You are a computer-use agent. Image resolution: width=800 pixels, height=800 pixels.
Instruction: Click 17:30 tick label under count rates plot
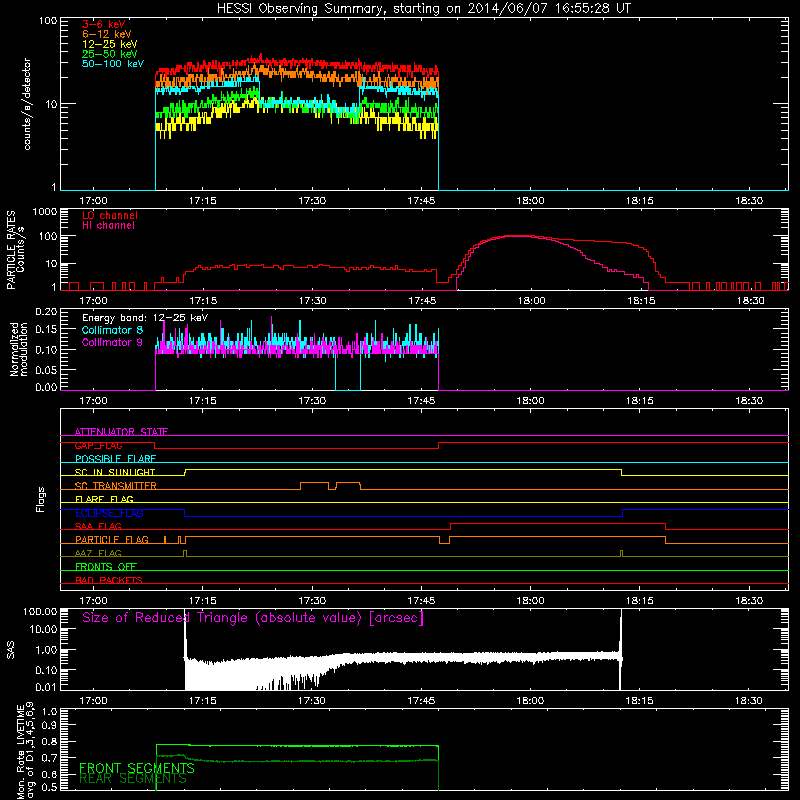pos(312,201)
